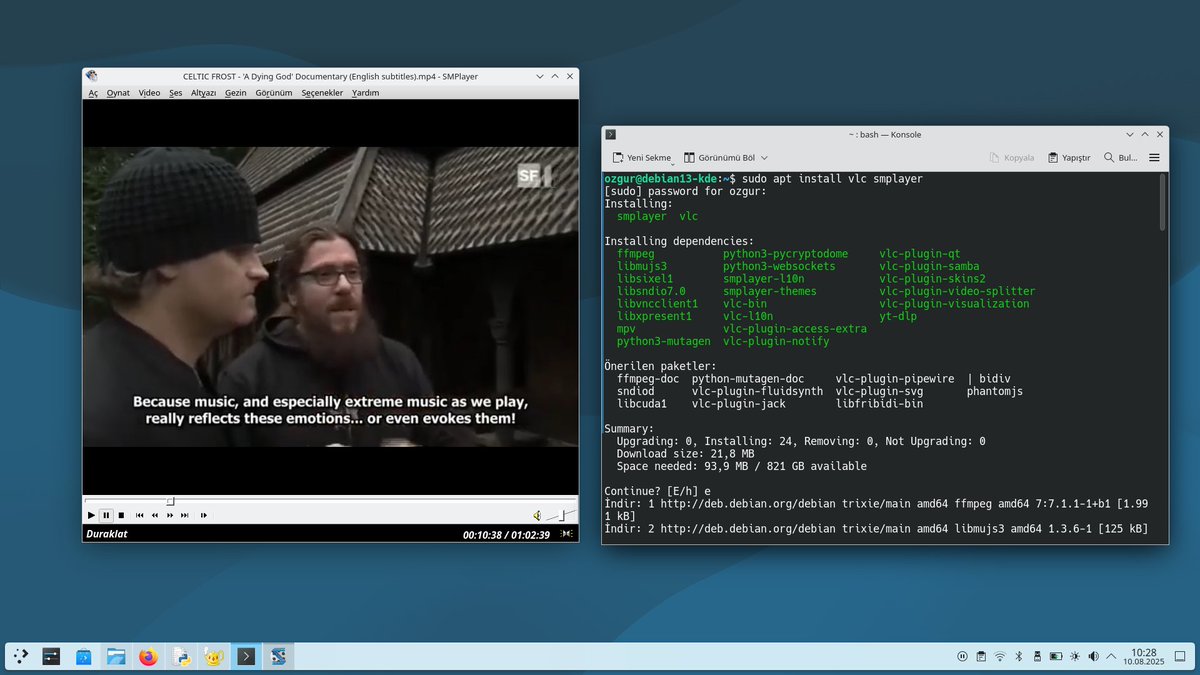Open the Altyazı menu in SMPlayer

203,92
